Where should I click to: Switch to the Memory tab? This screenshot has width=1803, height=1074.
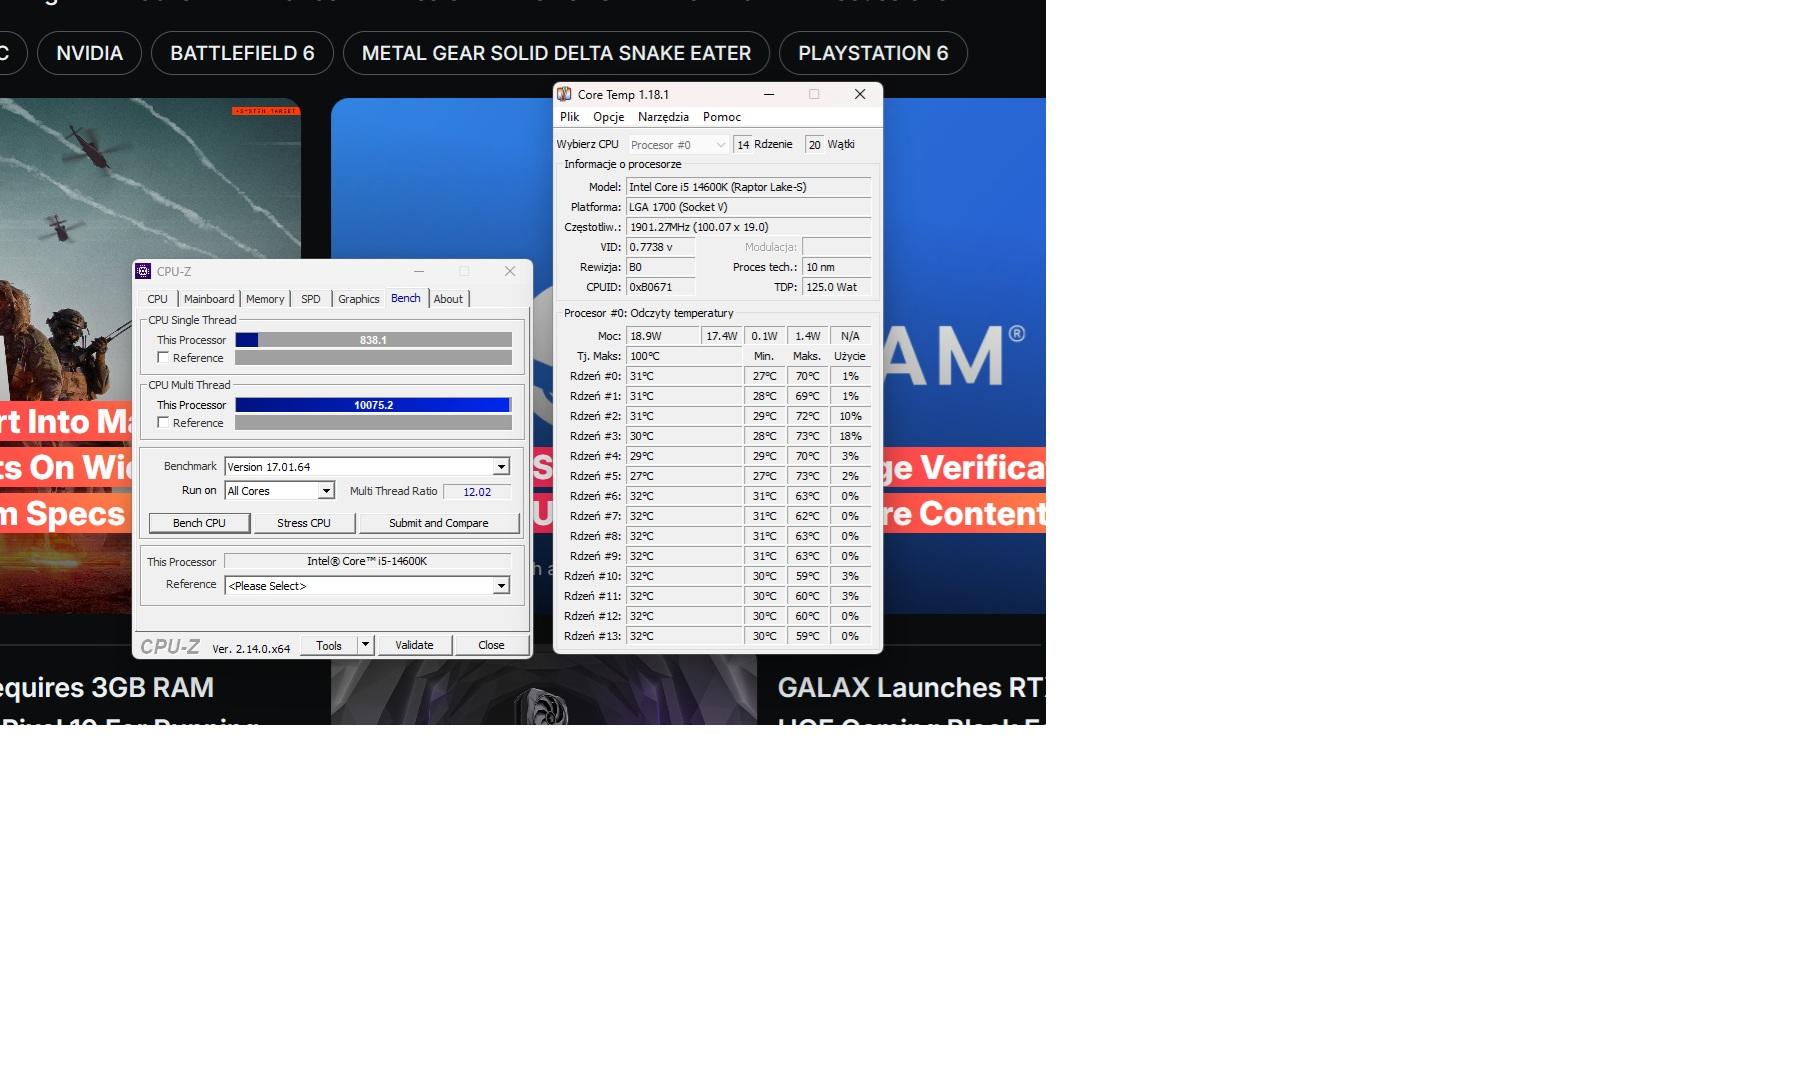click(x=265, y=299)
